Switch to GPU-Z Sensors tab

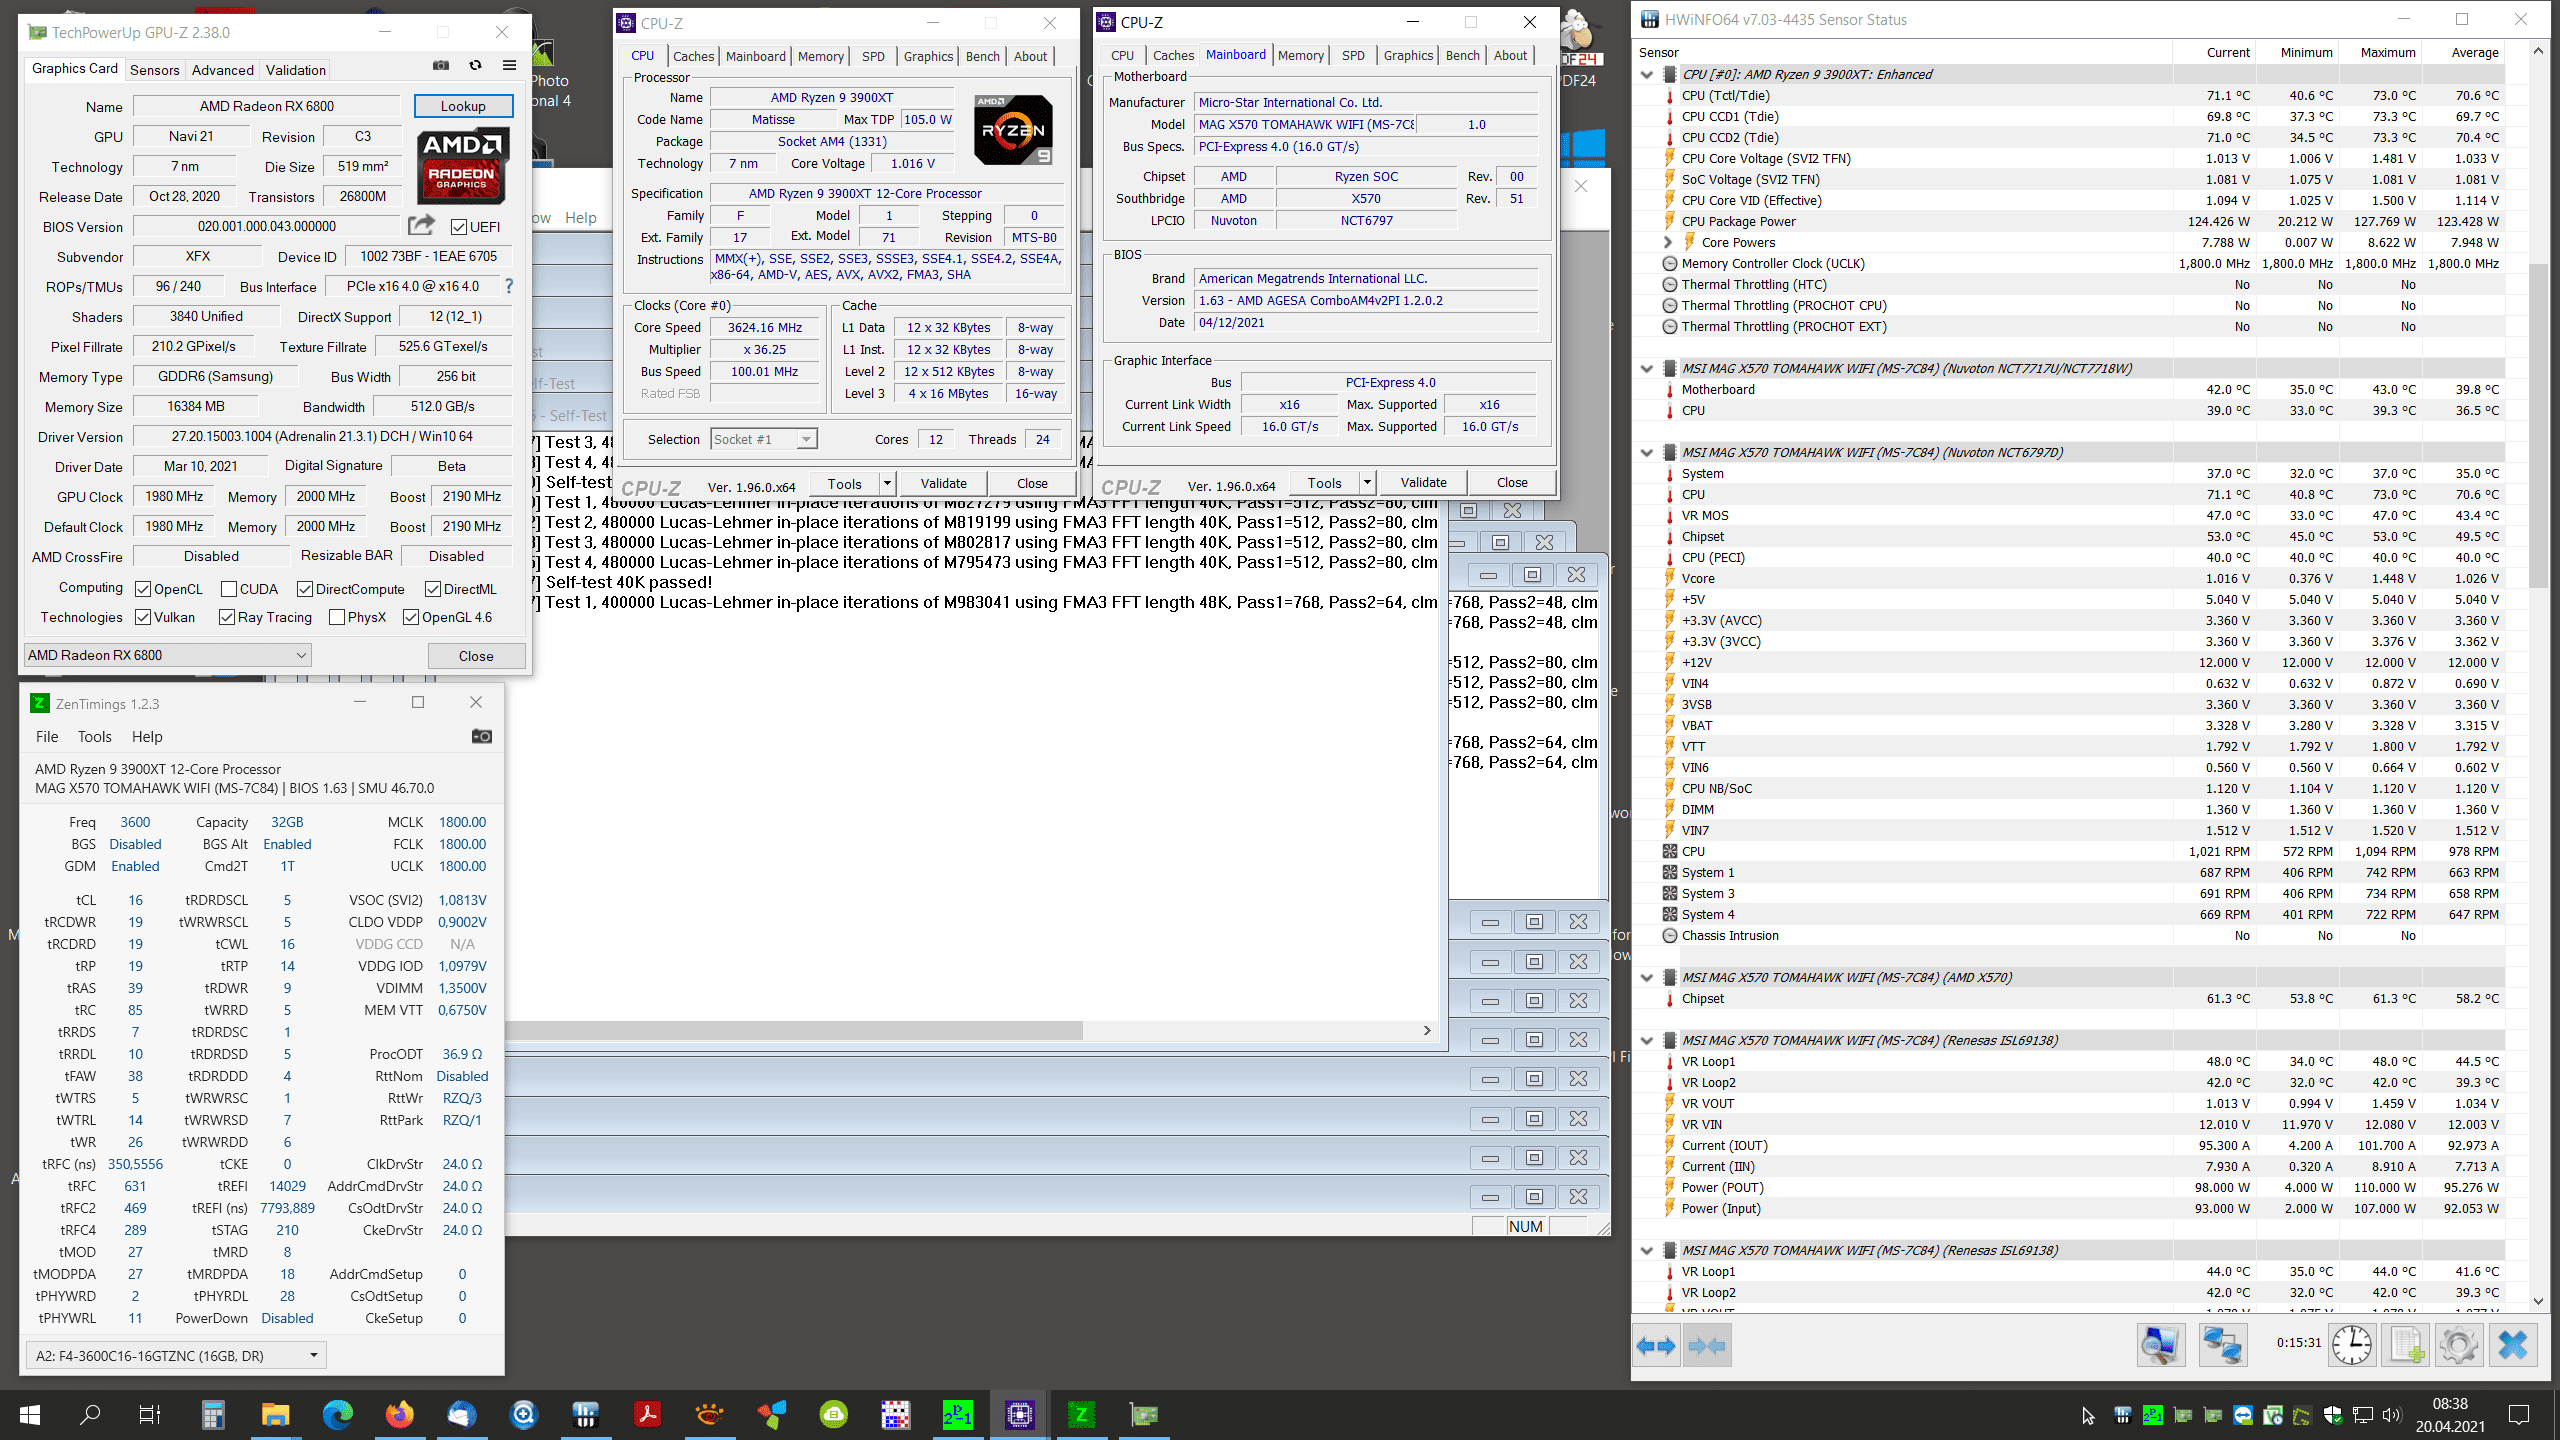click(154, 70)
